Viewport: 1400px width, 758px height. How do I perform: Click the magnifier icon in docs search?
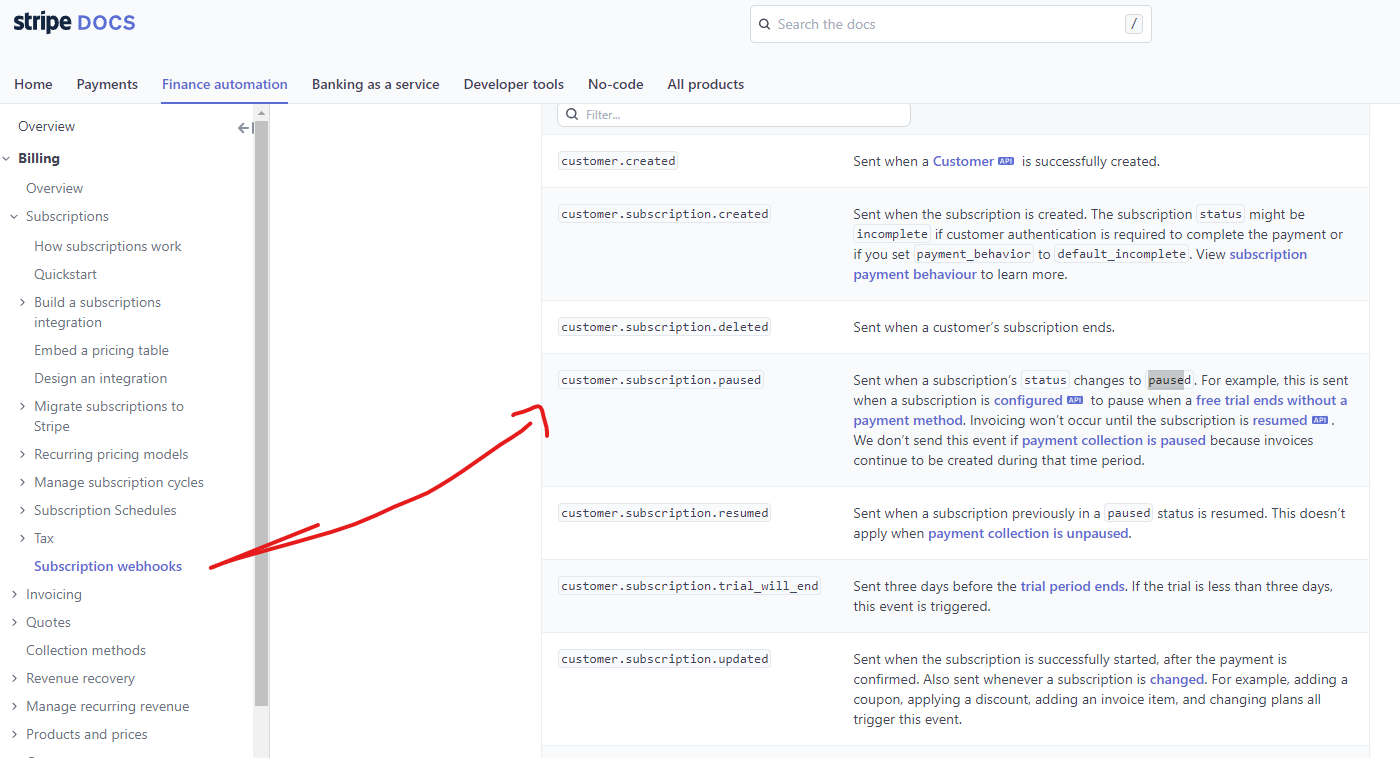click(765, 24)
